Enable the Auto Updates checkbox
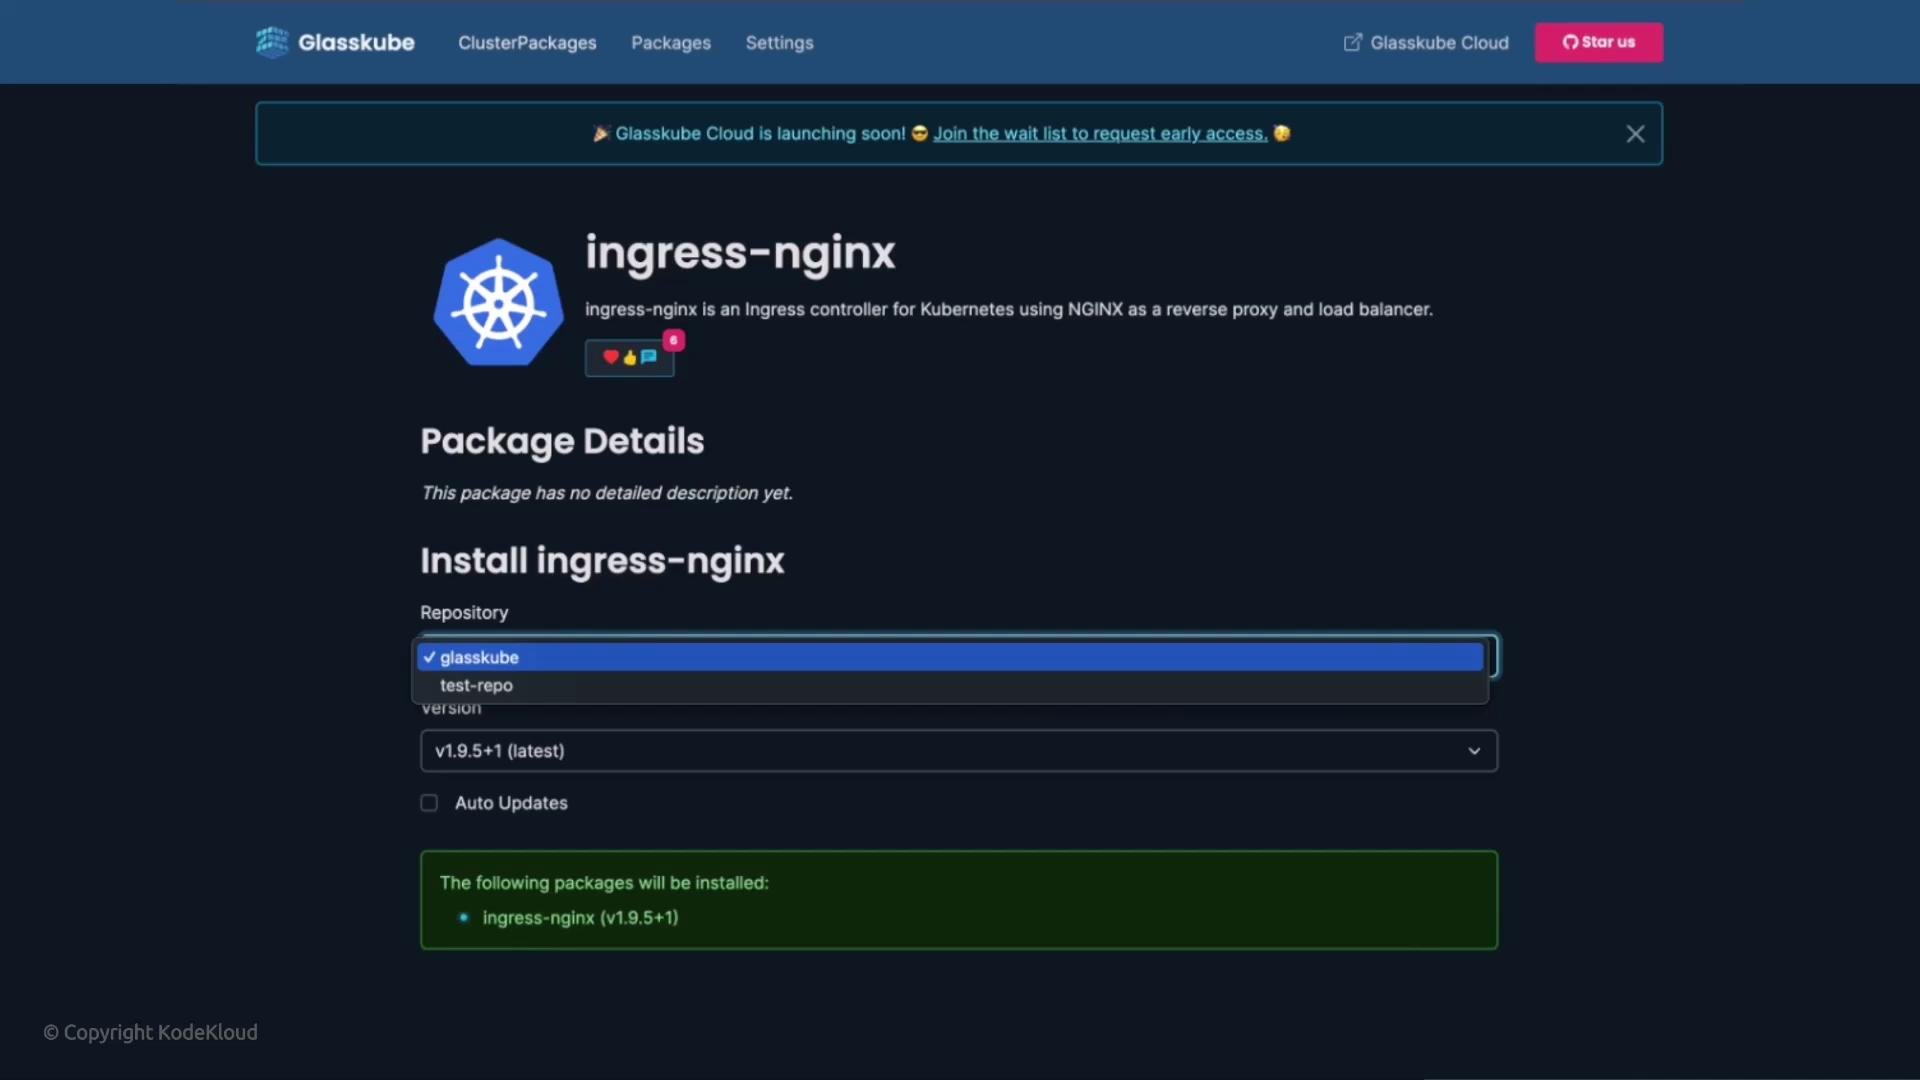Viewport: 1920px width, 1080px height. point(429,803)
